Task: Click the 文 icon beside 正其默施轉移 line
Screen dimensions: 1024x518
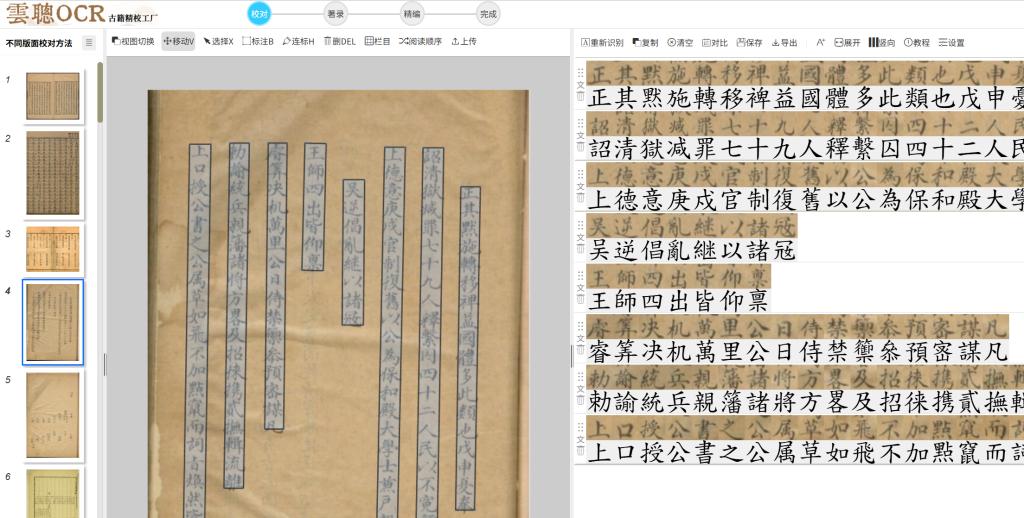Action: pos(580,85)
